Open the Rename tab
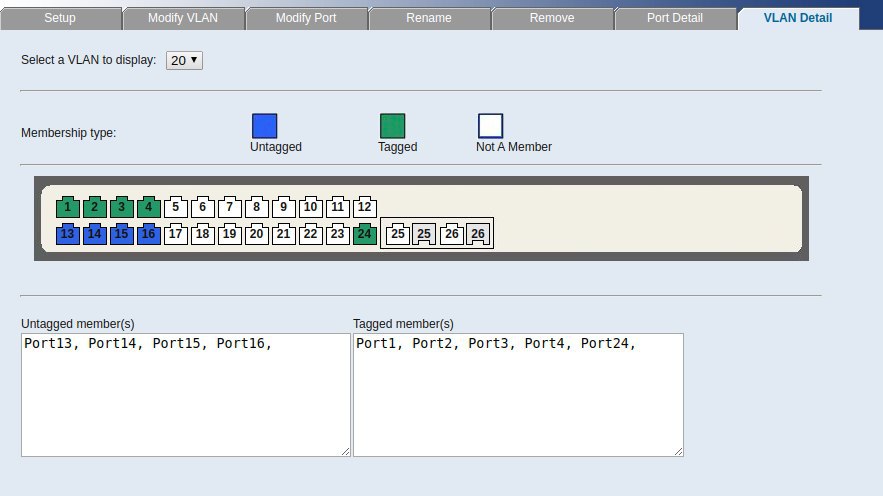The width and height of the screenshot is (883, 496). click(x=429, y=18)
